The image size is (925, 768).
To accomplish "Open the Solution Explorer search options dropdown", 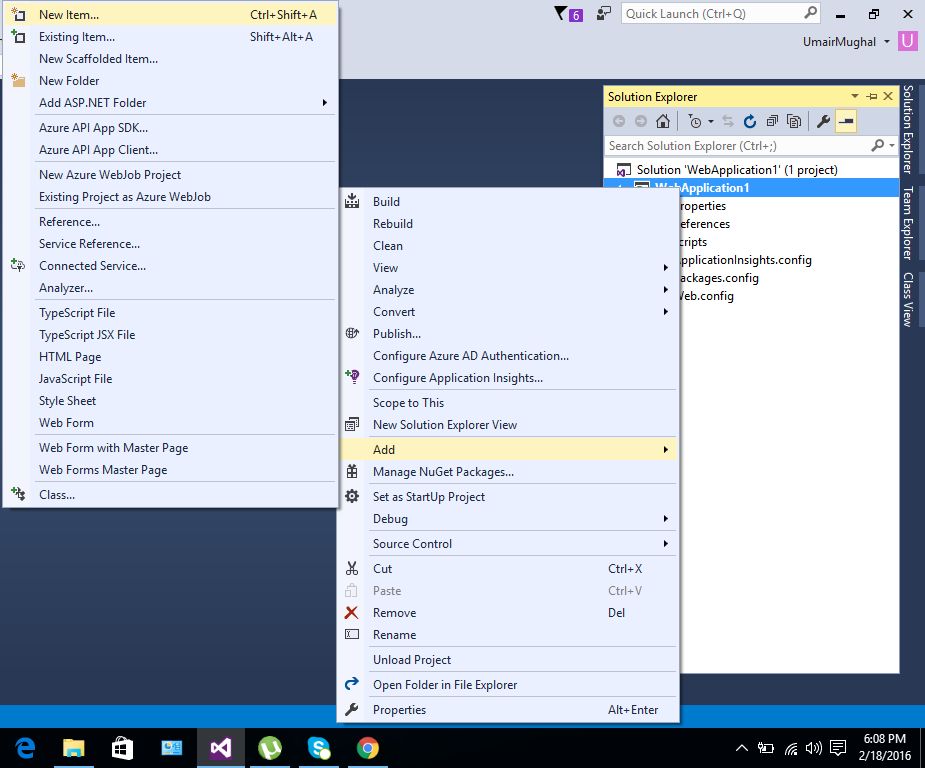I will (x=892, y=145).
